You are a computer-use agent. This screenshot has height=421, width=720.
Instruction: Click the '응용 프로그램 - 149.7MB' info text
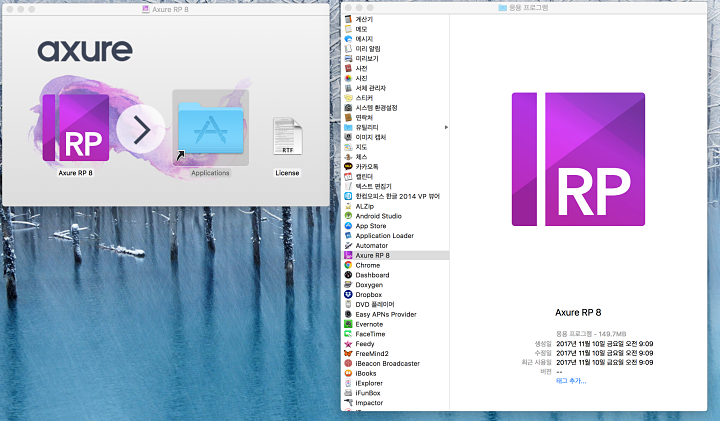tap(591, 334)
